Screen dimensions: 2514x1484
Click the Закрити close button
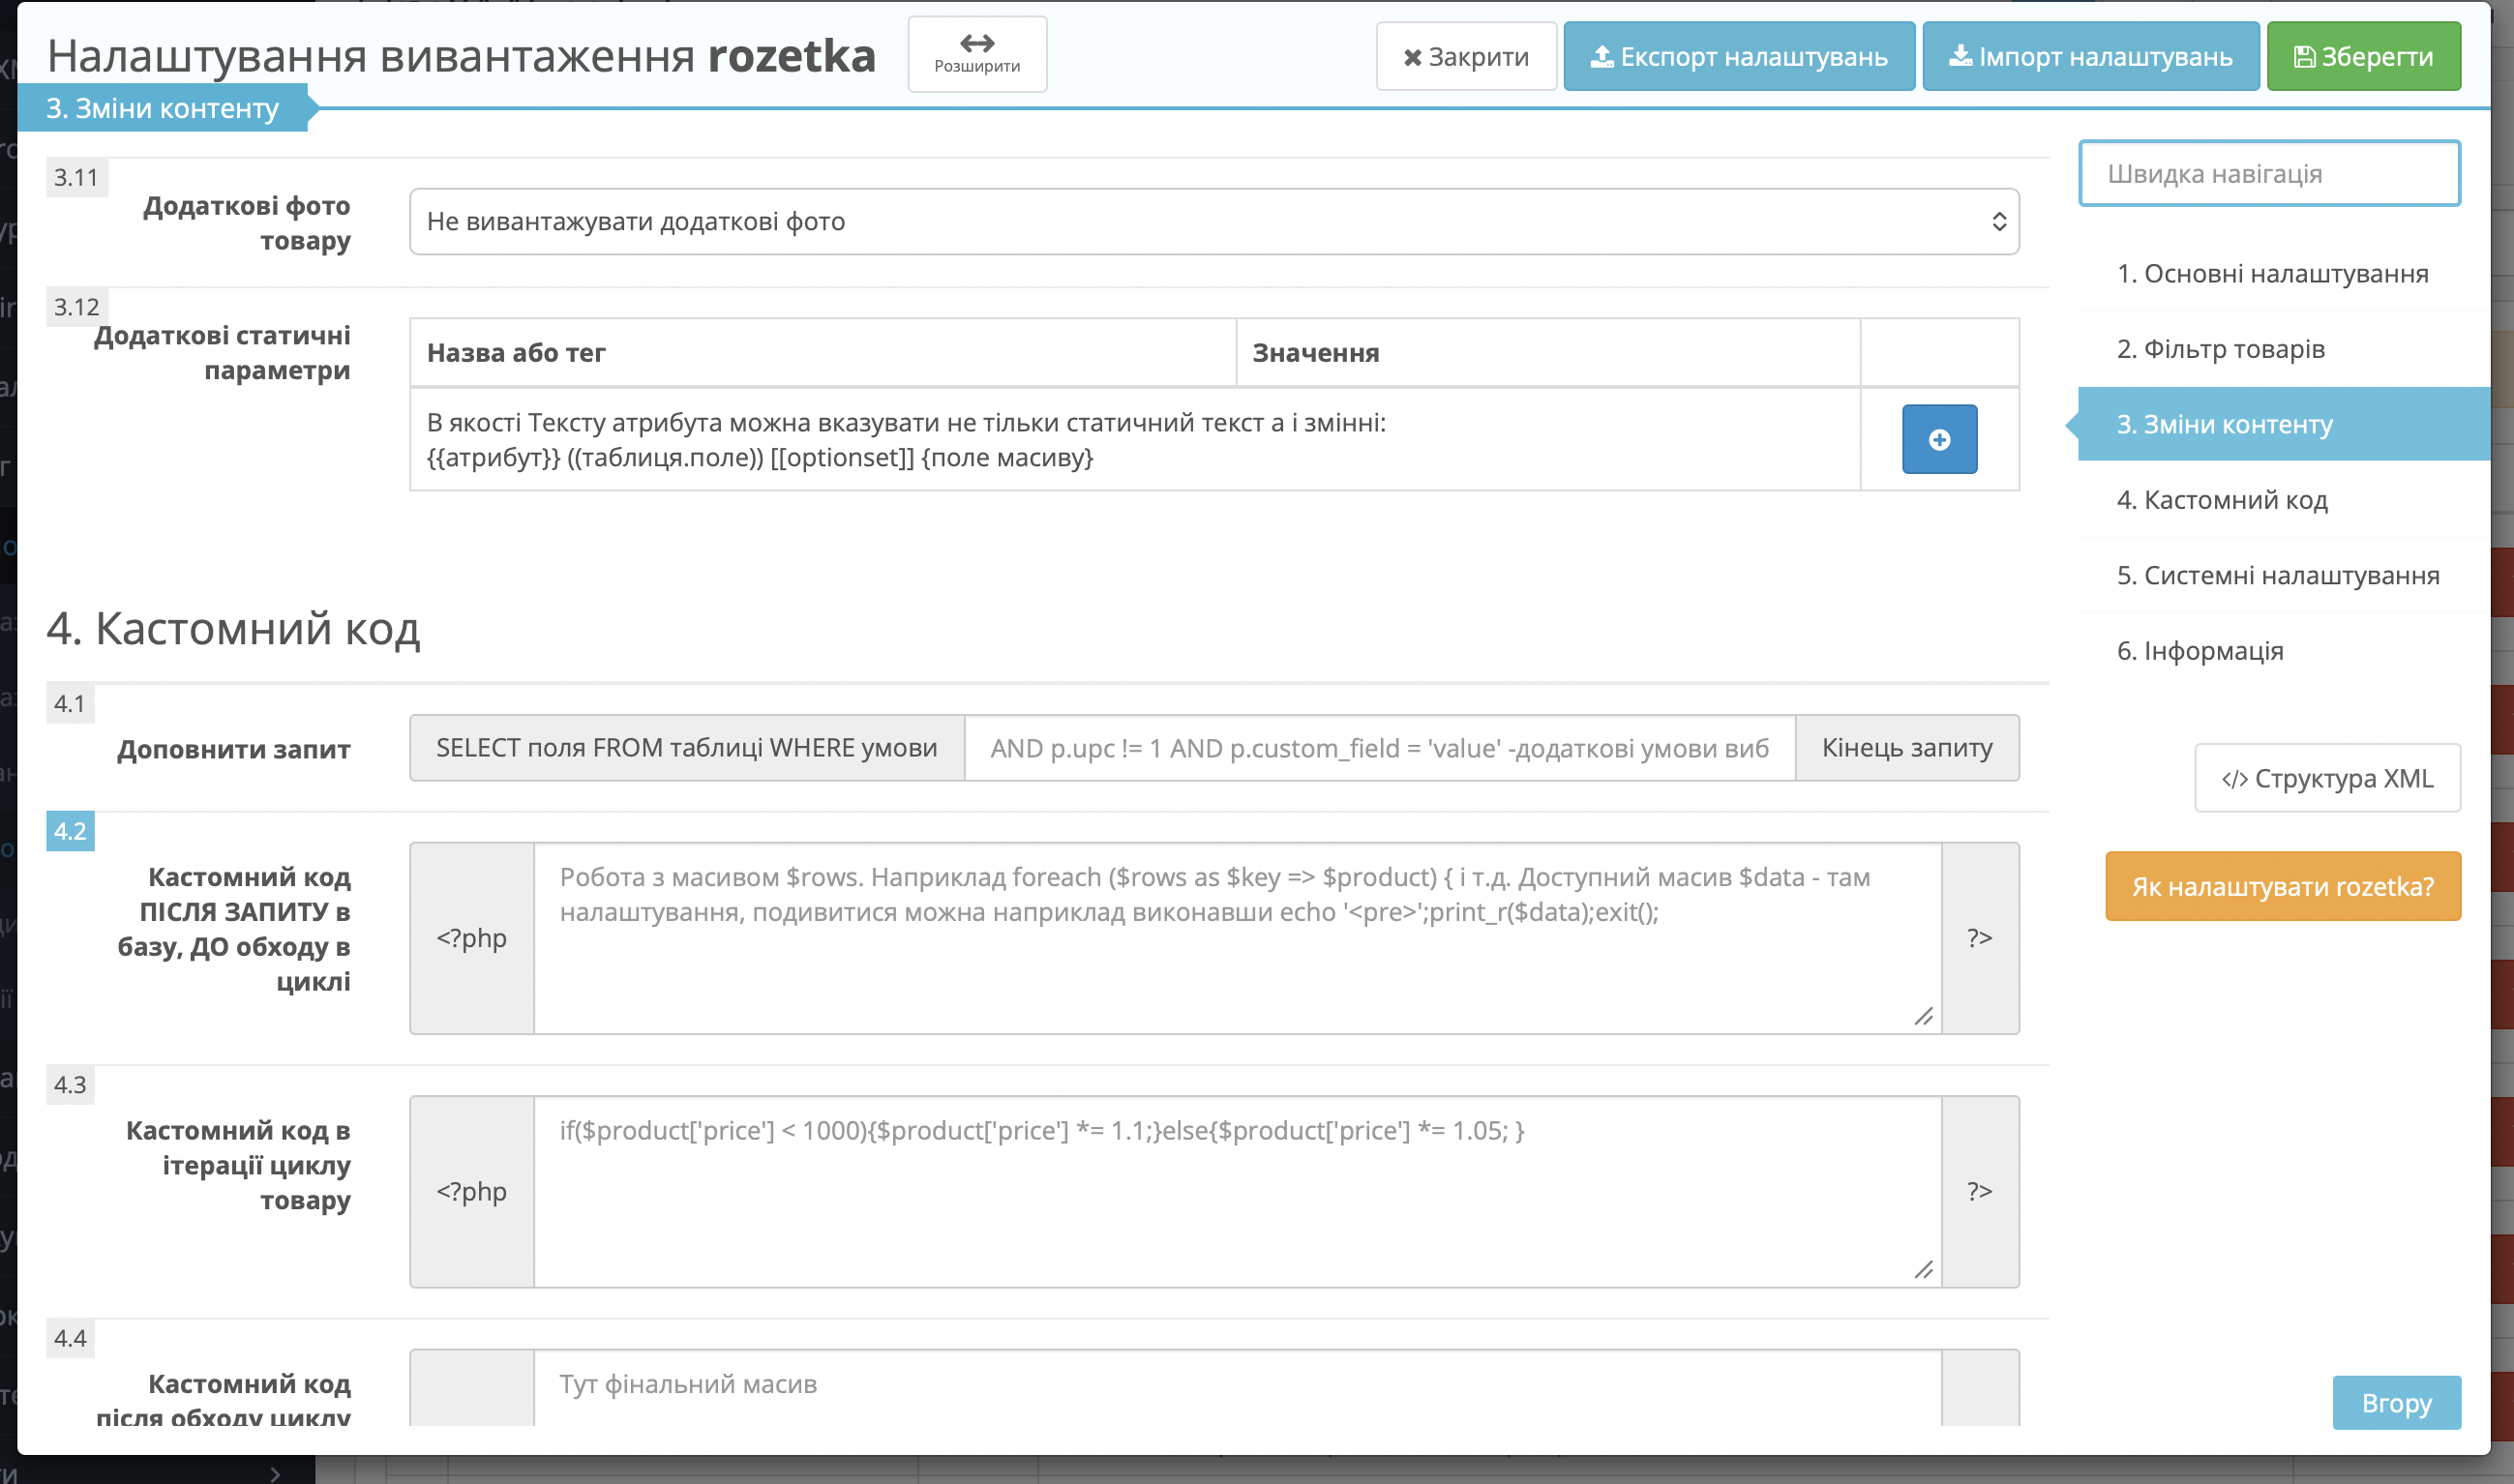pos(1466,57)
